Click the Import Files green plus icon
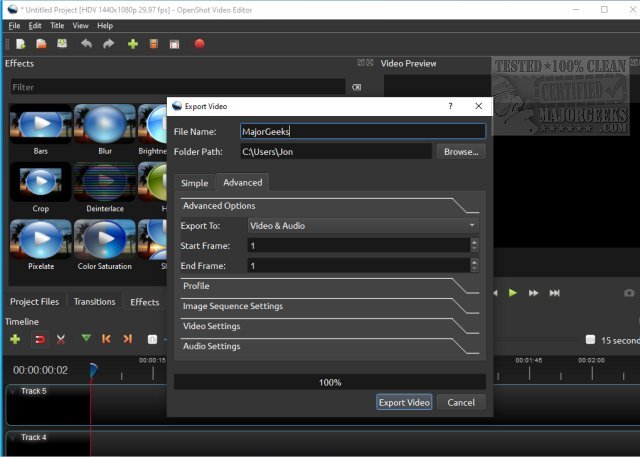This screenshot has width=640, height=457. [132, 44]
